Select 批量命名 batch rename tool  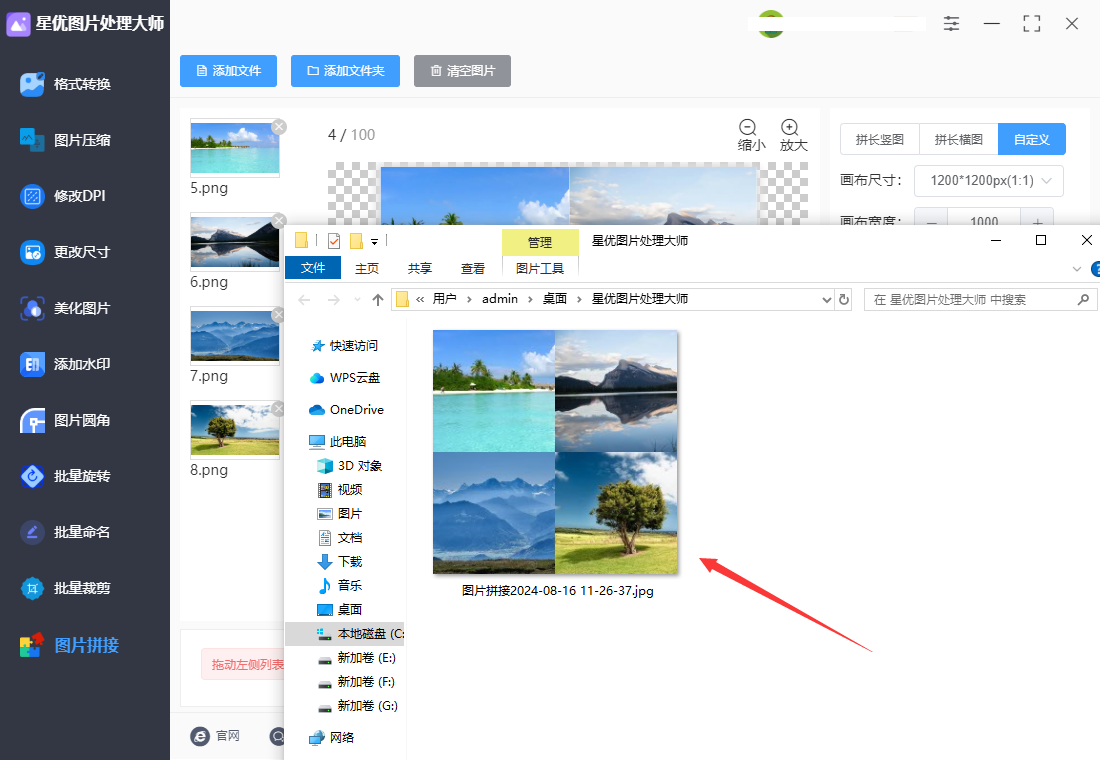coord(65,532)
